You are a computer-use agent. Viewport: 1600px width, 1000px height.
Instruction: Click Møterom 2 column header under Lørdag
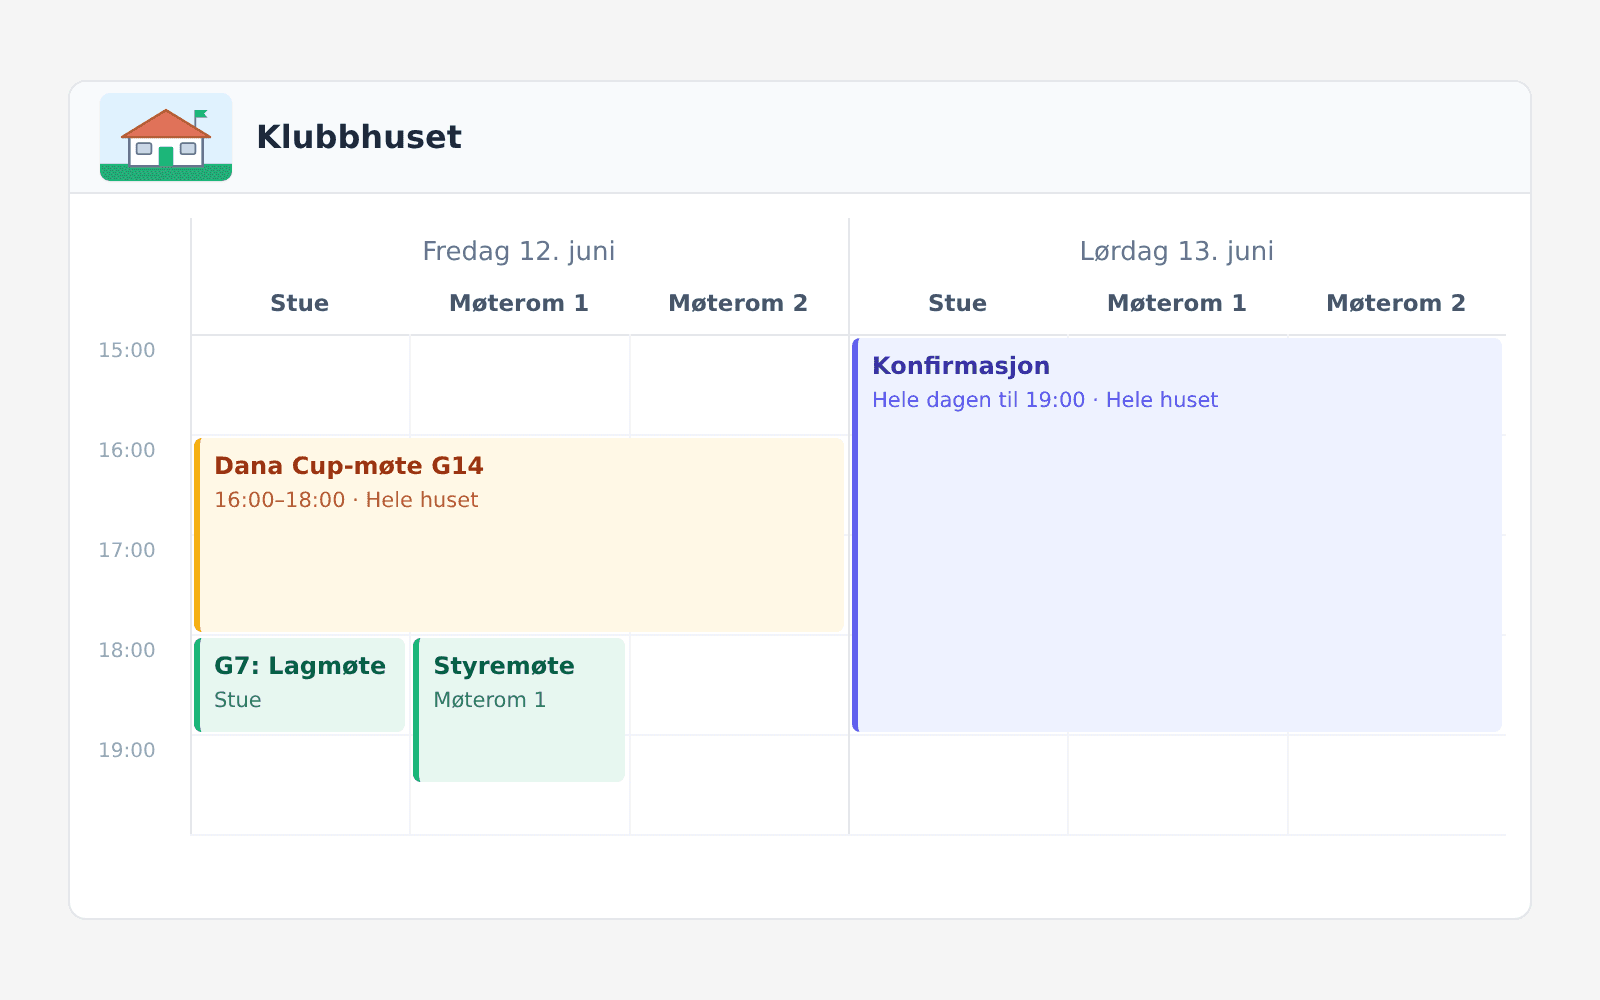[x=1396, y=303]
